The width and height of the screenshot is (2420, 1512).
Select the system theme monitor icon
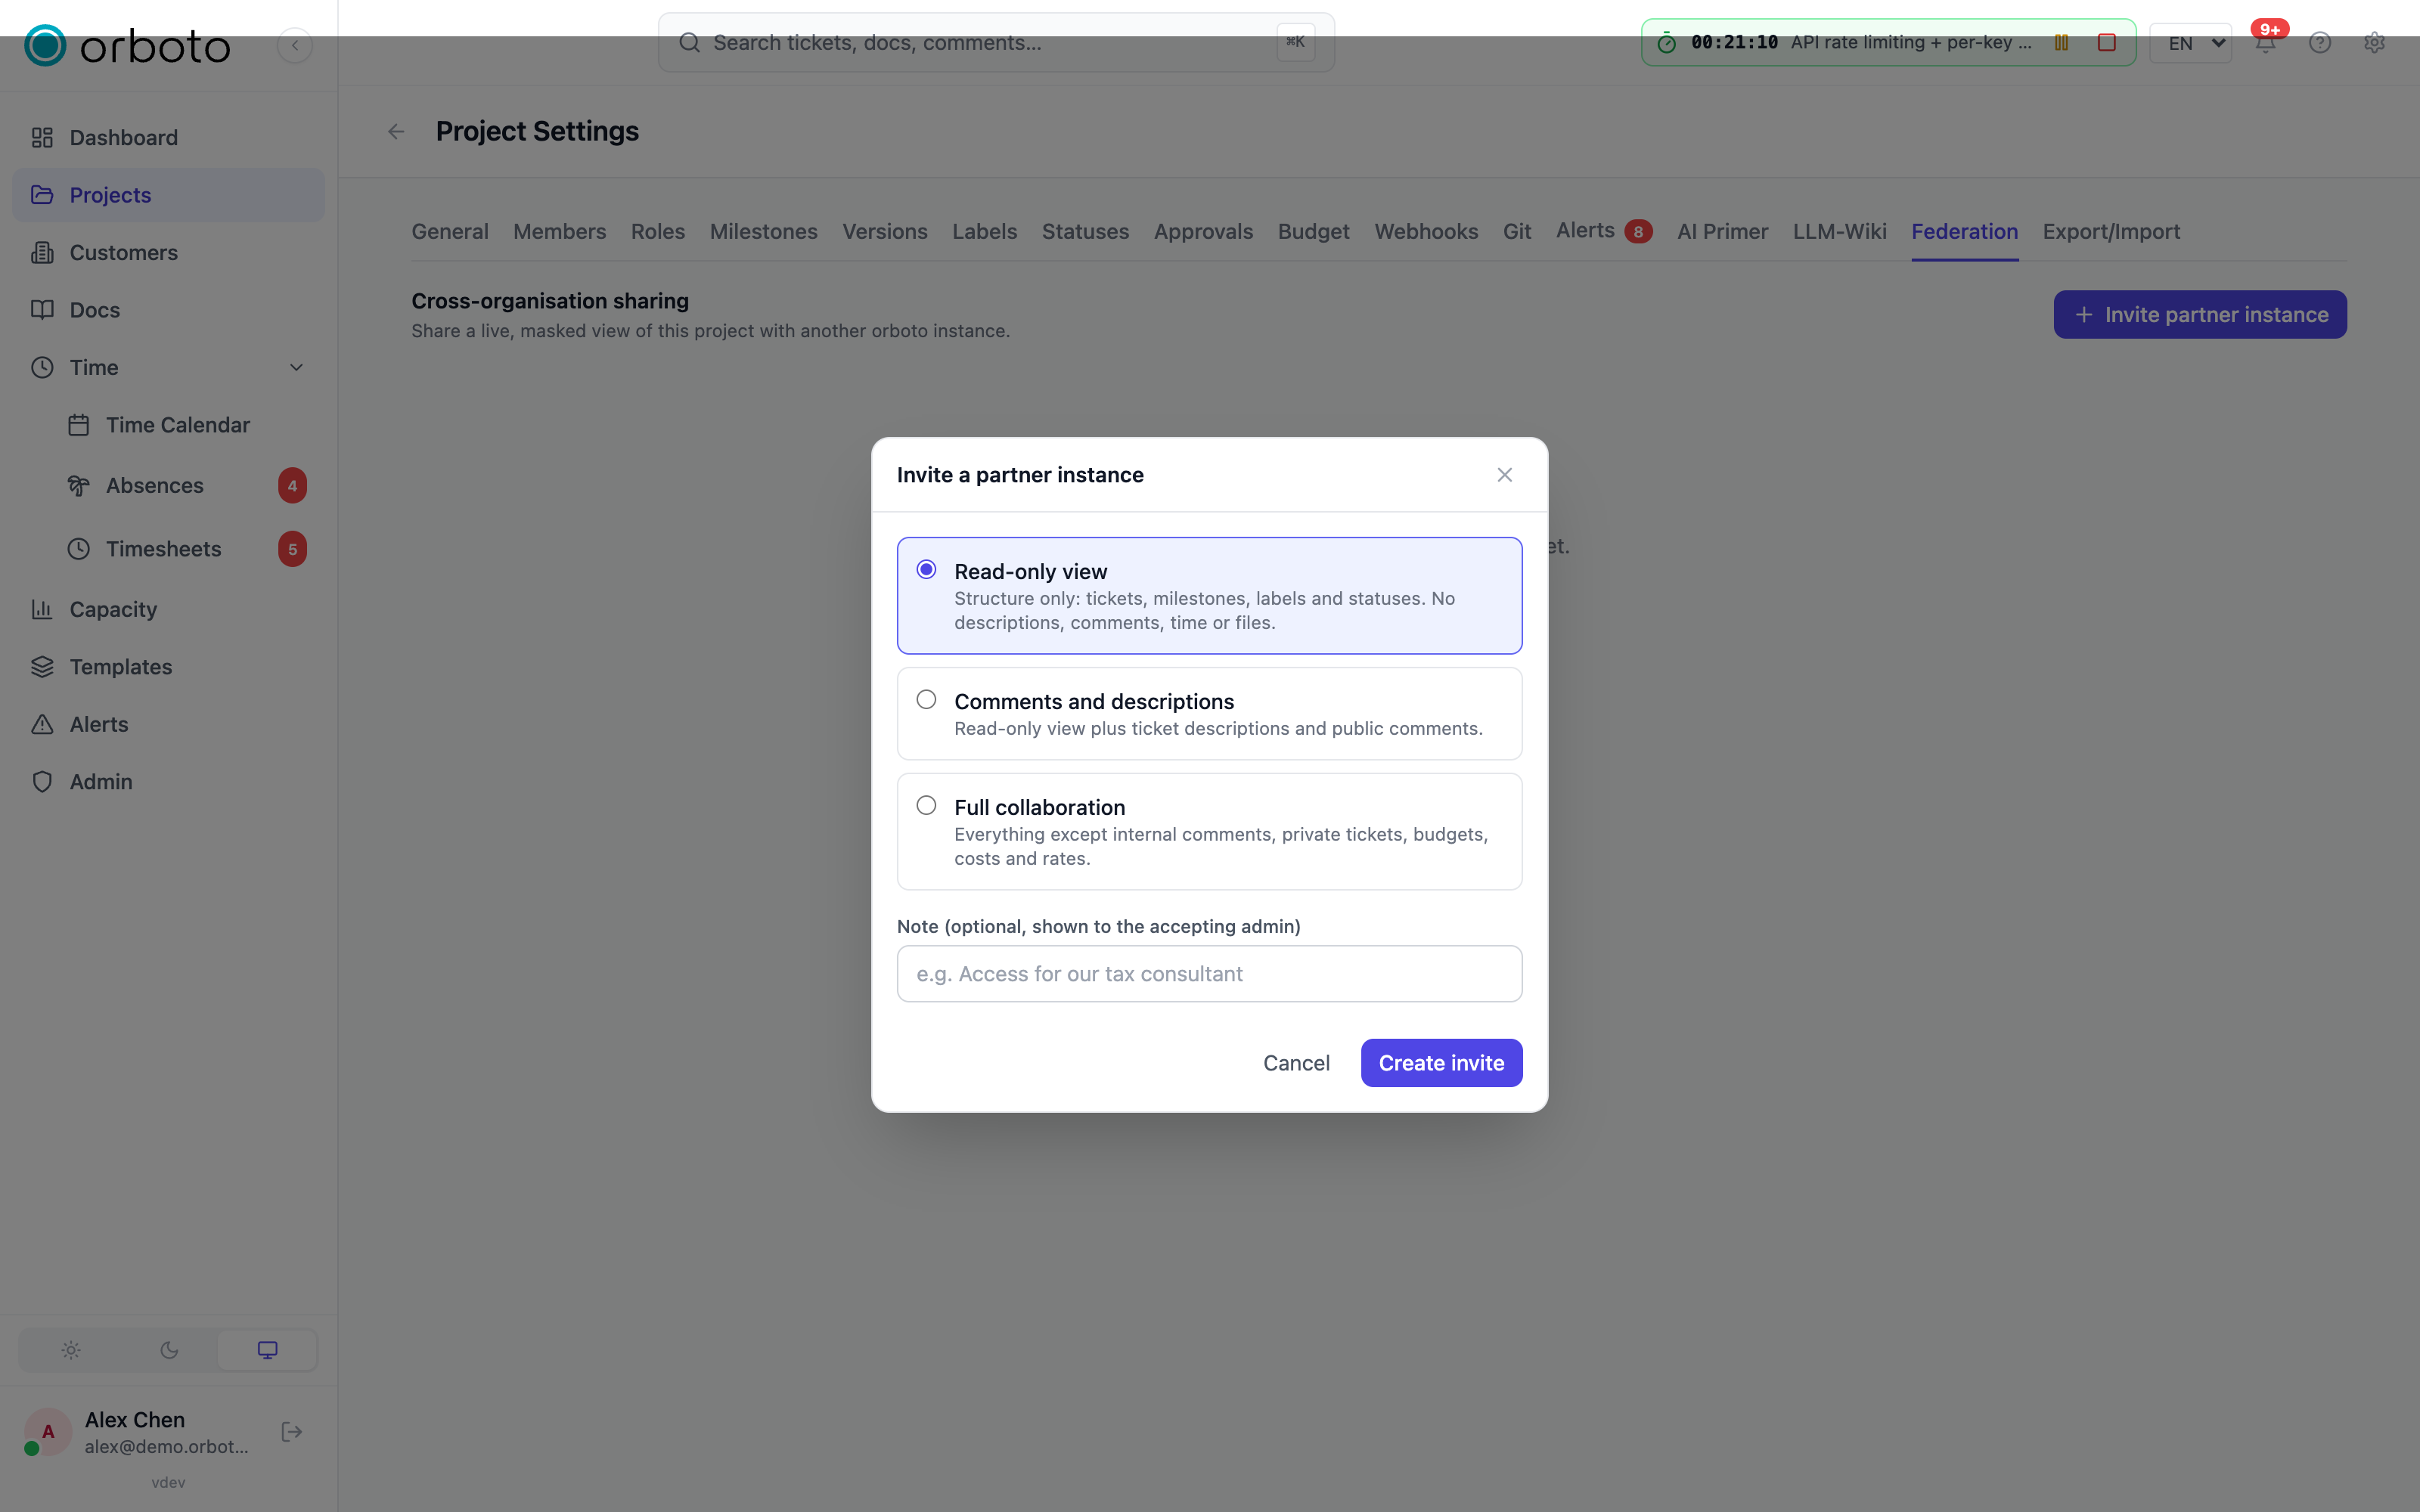pyautogui.click(x=267, y=1350)
